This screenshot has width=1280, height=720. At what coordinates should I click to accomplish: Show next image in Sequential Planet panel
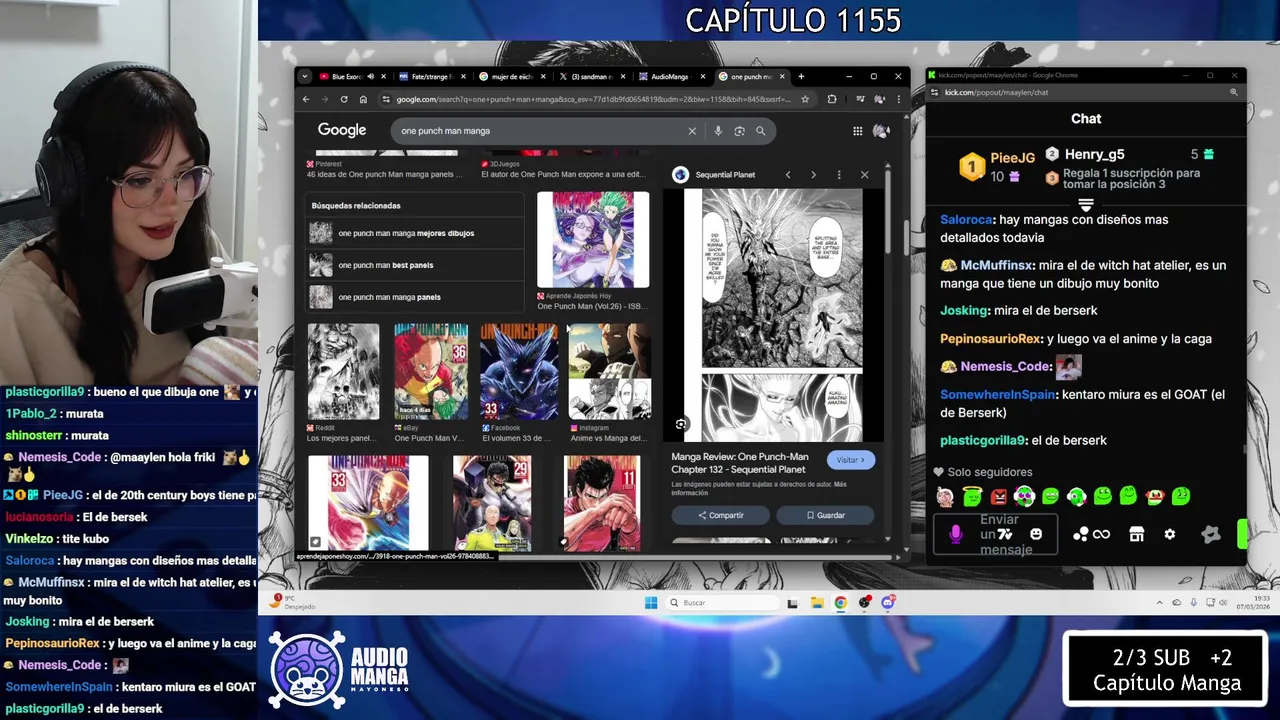tap(813, 175)
